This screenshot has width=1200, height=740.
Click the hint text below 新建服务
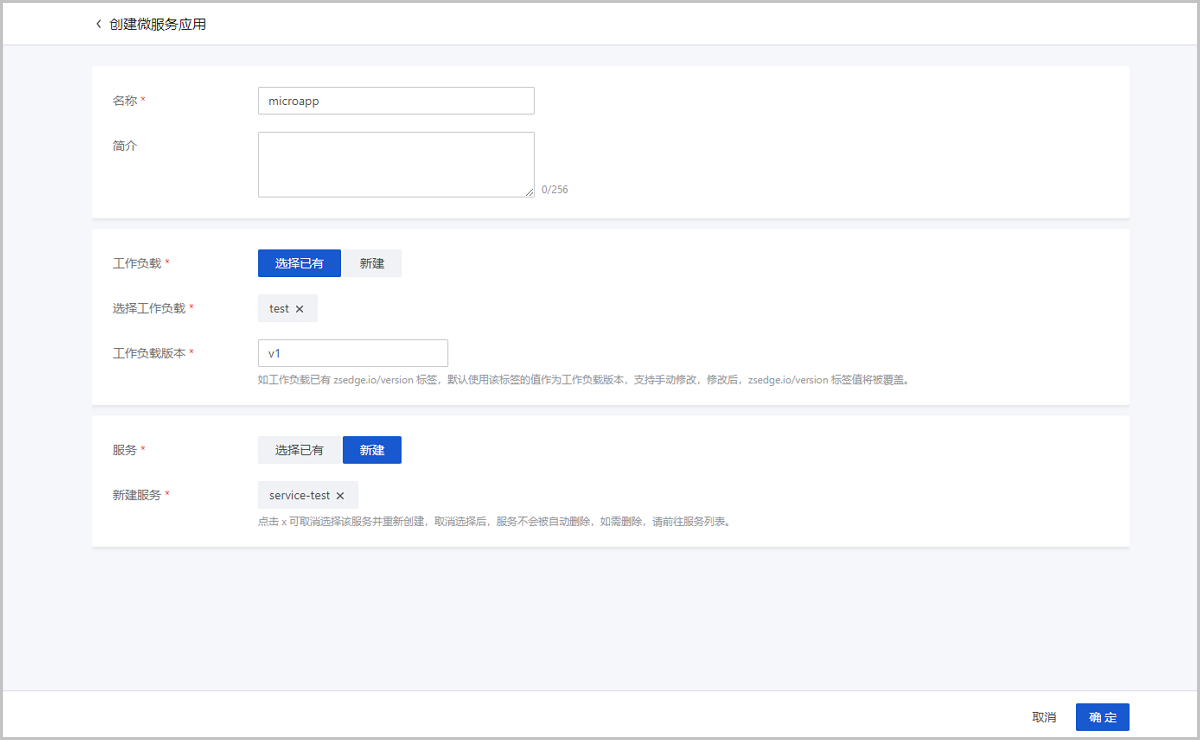pos(494,521)
